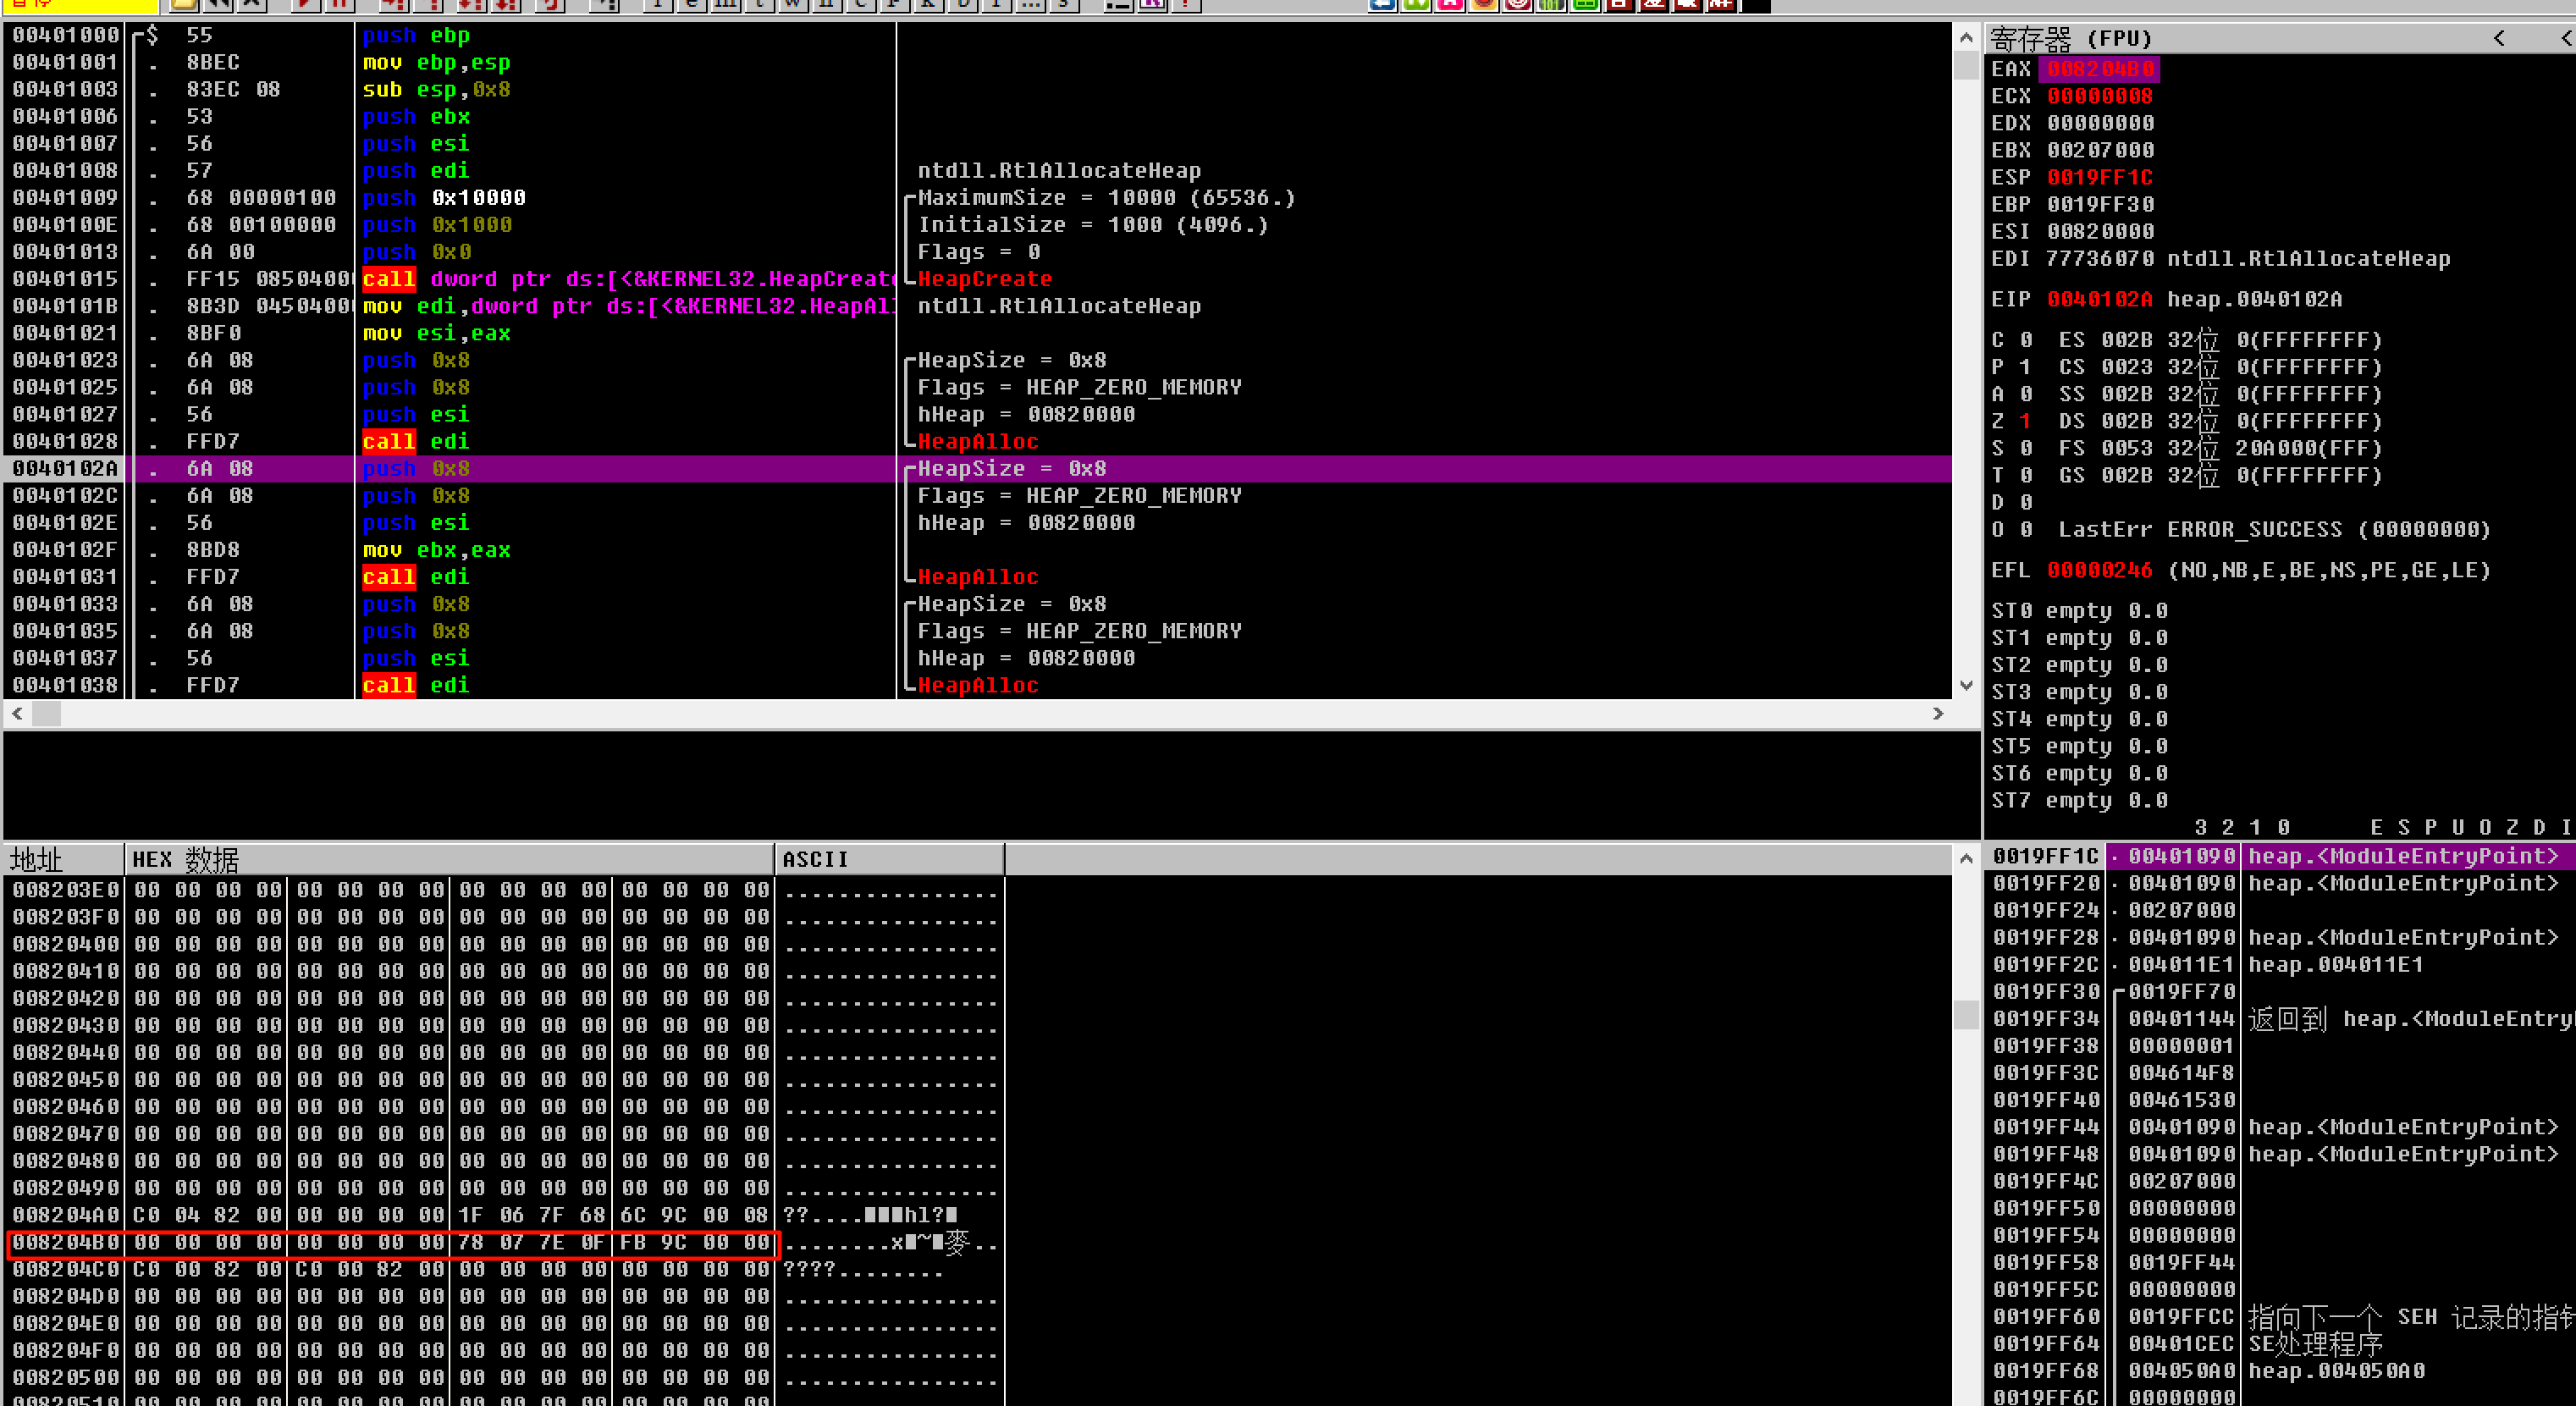The height and width of the screenshot is (1406, 2576).
Task: Select stack entry 0019FF60 SEH record pointer
Action: pos(2281,1317)
